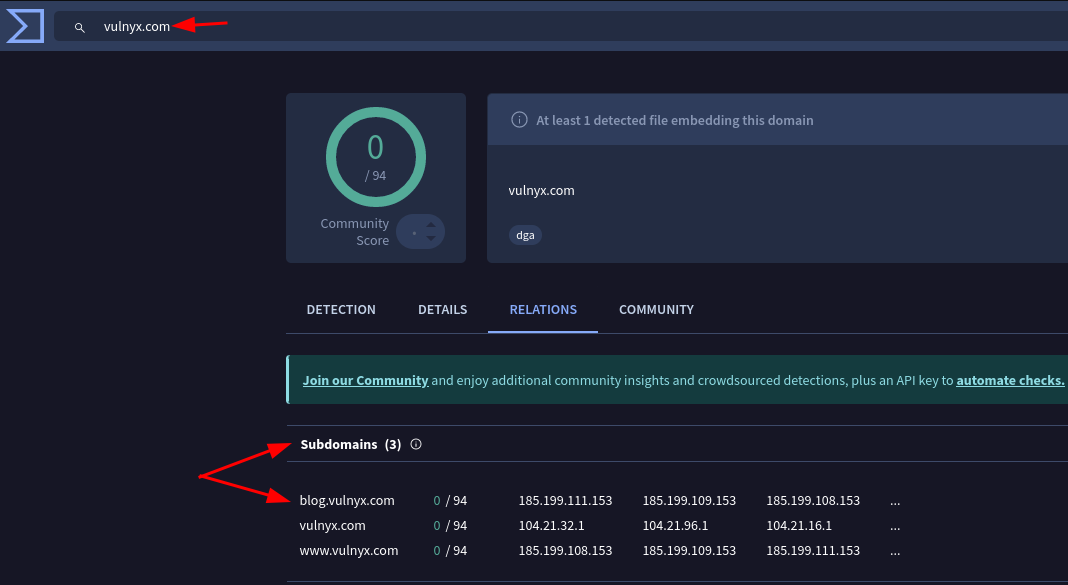The height and width of the screenshot is (585, 1068).
Task: Click the Subdomains info icon
Action: pyautogui.click(x=416, y=444)
